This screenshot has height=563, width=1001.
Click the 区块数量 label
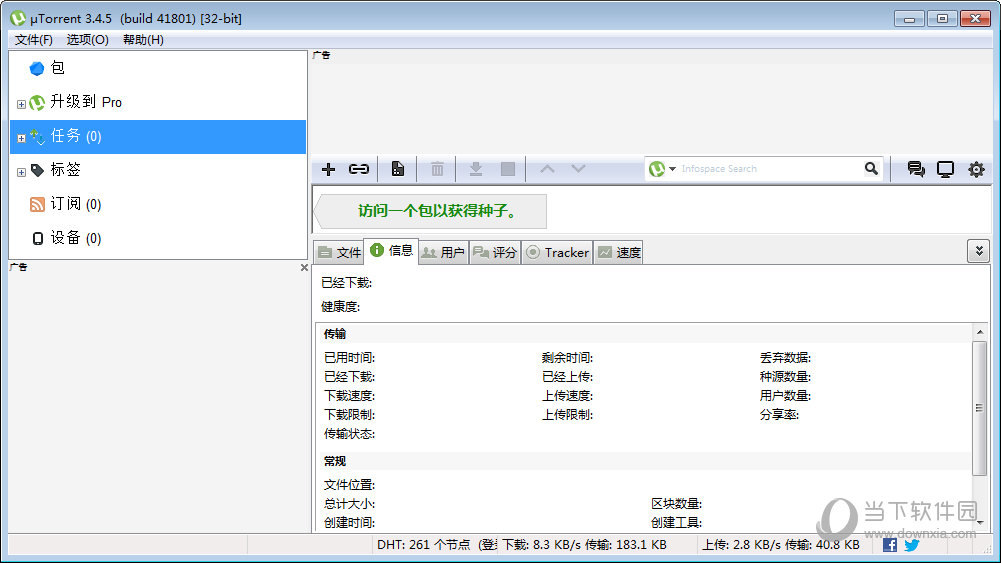coord(677,504)
